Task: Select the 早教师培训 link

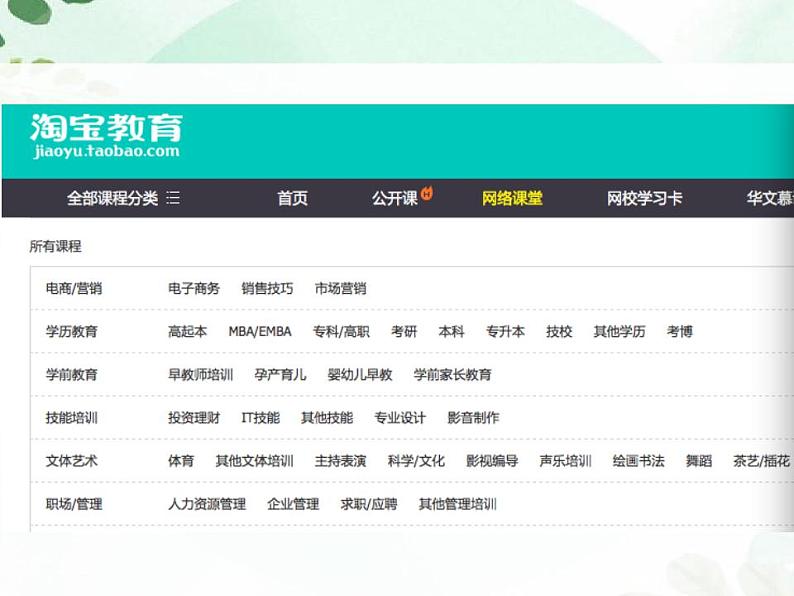Action: click(x=200, y=375)
